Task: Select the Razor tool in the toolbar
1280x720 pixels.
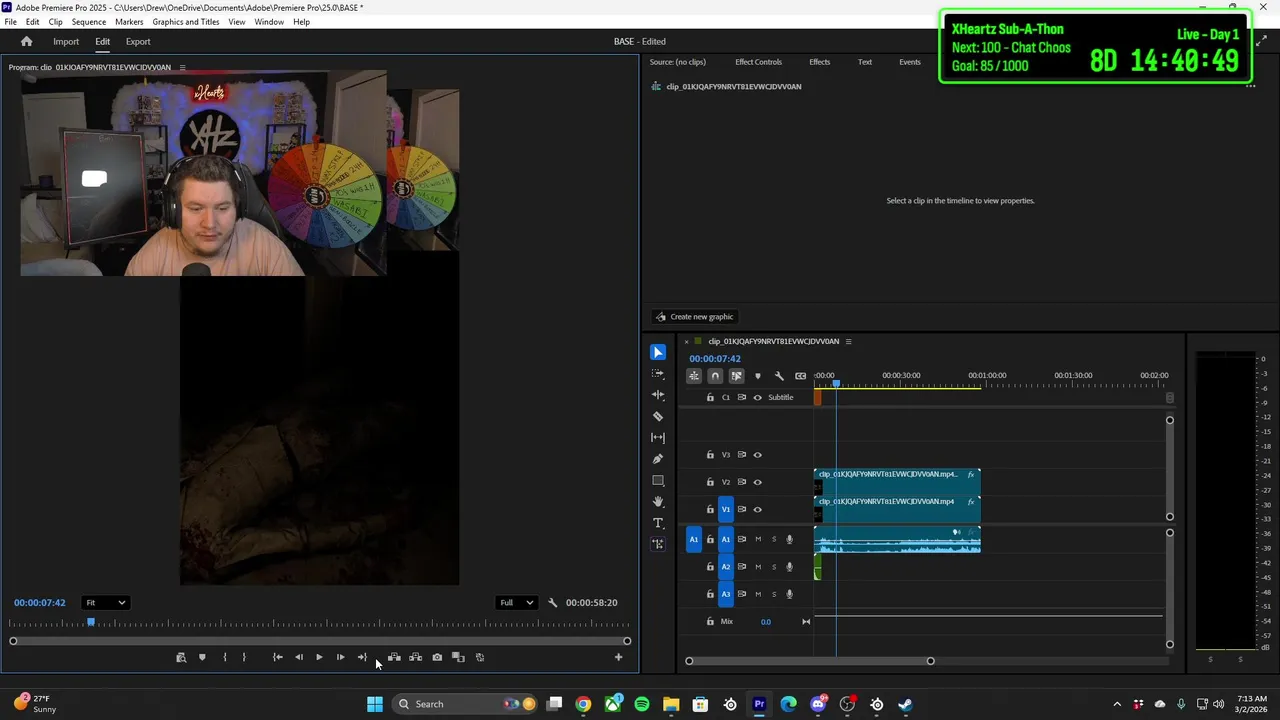Action: 658,416
